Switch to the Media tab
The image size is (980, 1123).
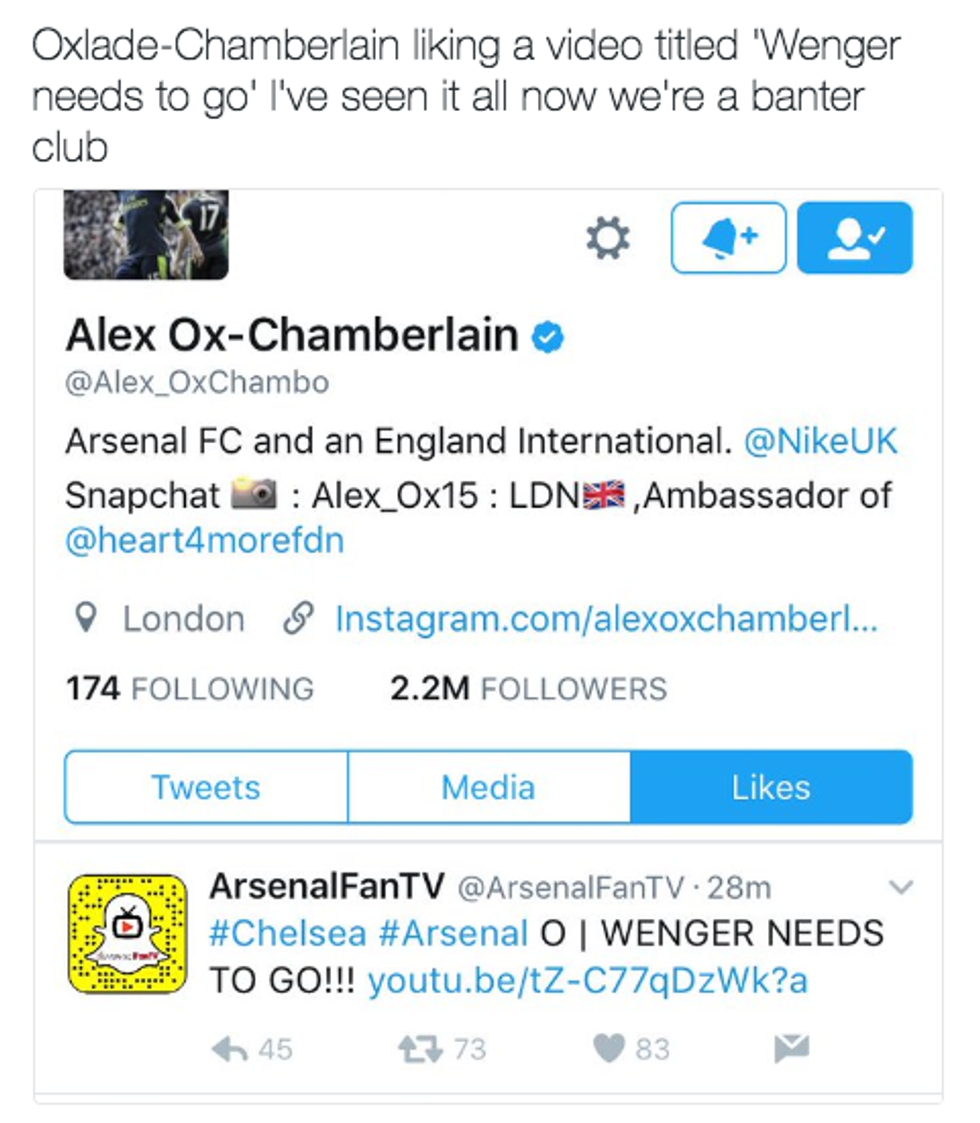tap(488, 787)
